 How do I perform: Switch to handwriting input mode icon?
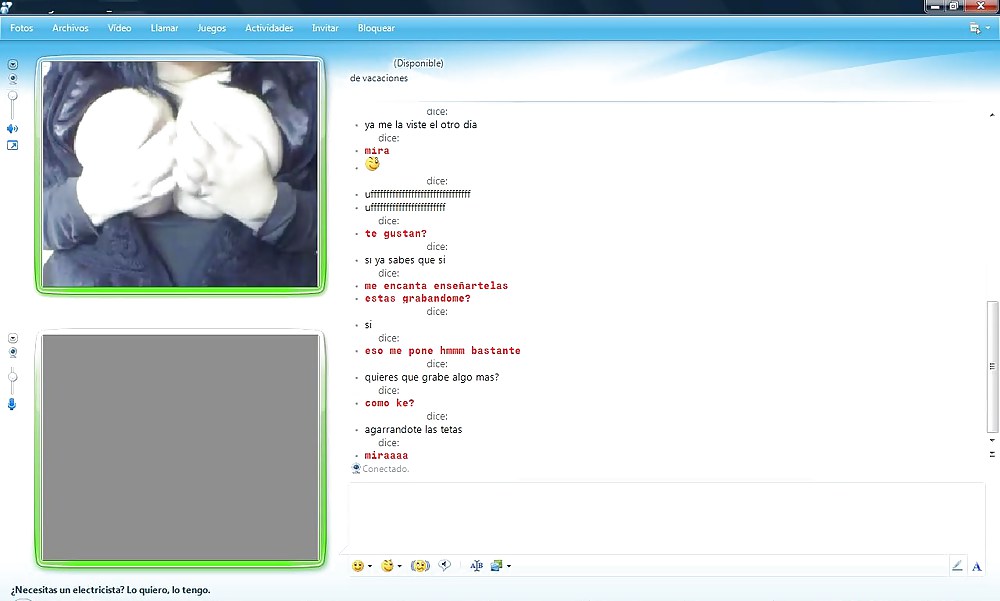[x=957, y=566]
